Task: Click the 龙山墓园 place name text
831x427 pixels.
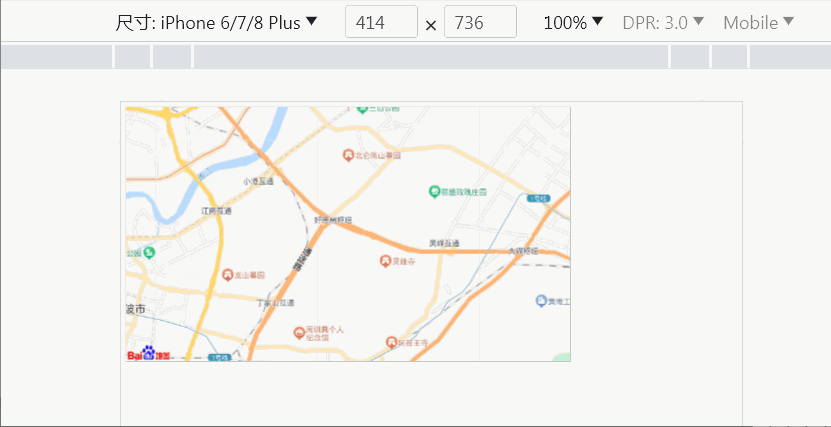Action: click(250, 275)
